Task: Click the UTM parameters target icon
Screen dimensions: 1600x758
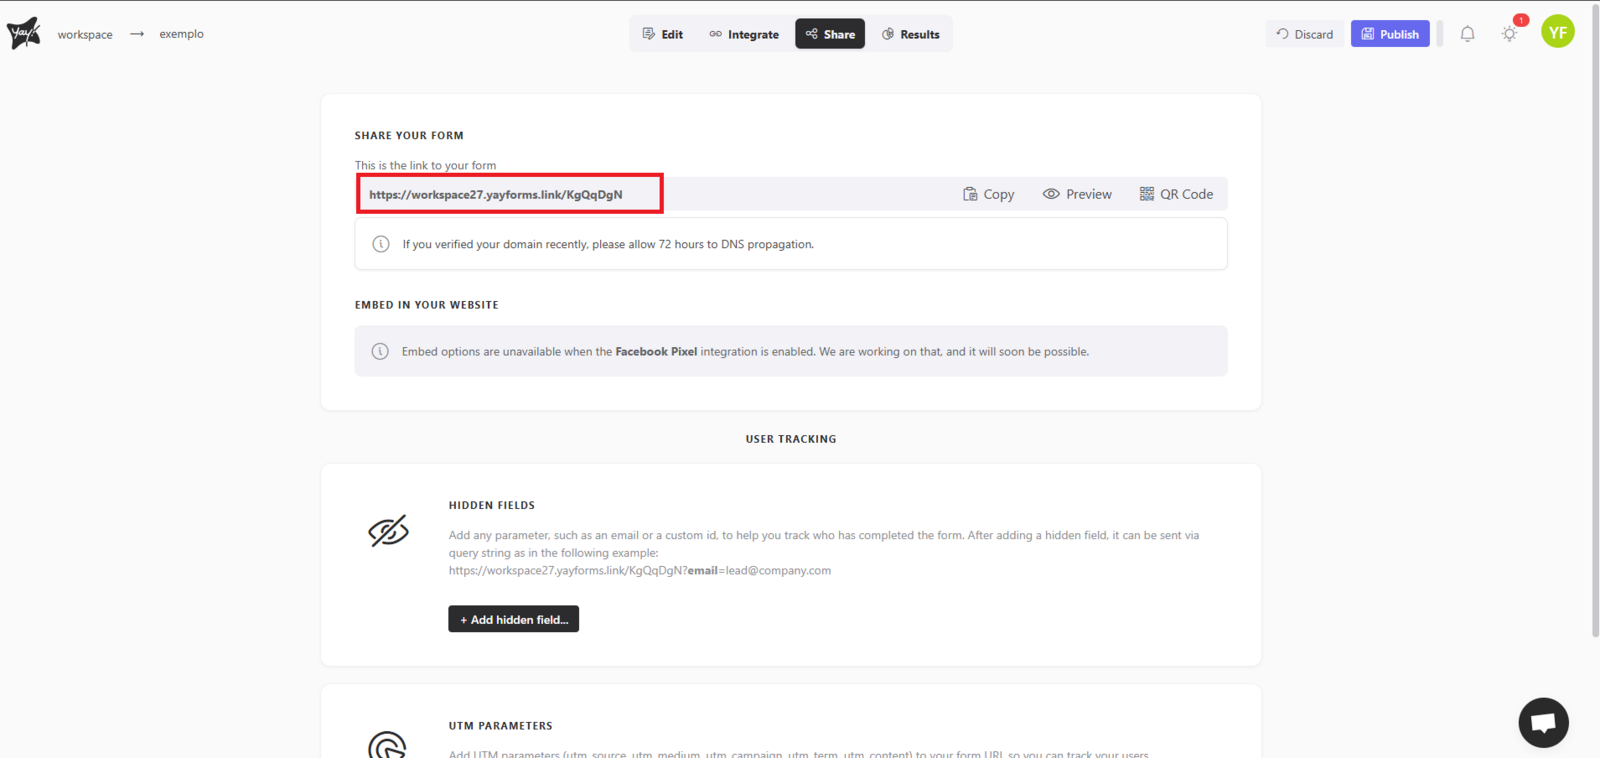Action: click(x=387, y=745)
